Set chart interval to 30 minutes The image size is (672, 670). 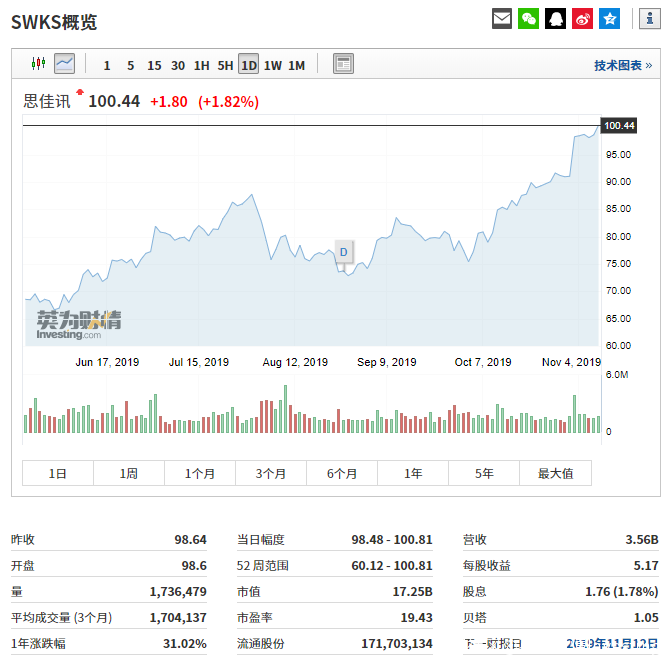(x=177, y=66)
